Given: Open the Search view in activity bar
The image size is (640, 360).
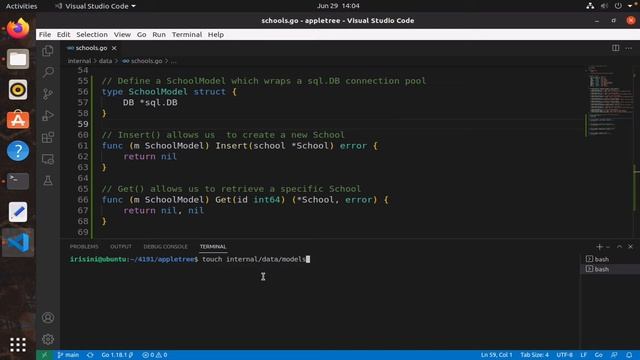Looking at the screenshot, I should pyautogui.click(x=48, y=72).
